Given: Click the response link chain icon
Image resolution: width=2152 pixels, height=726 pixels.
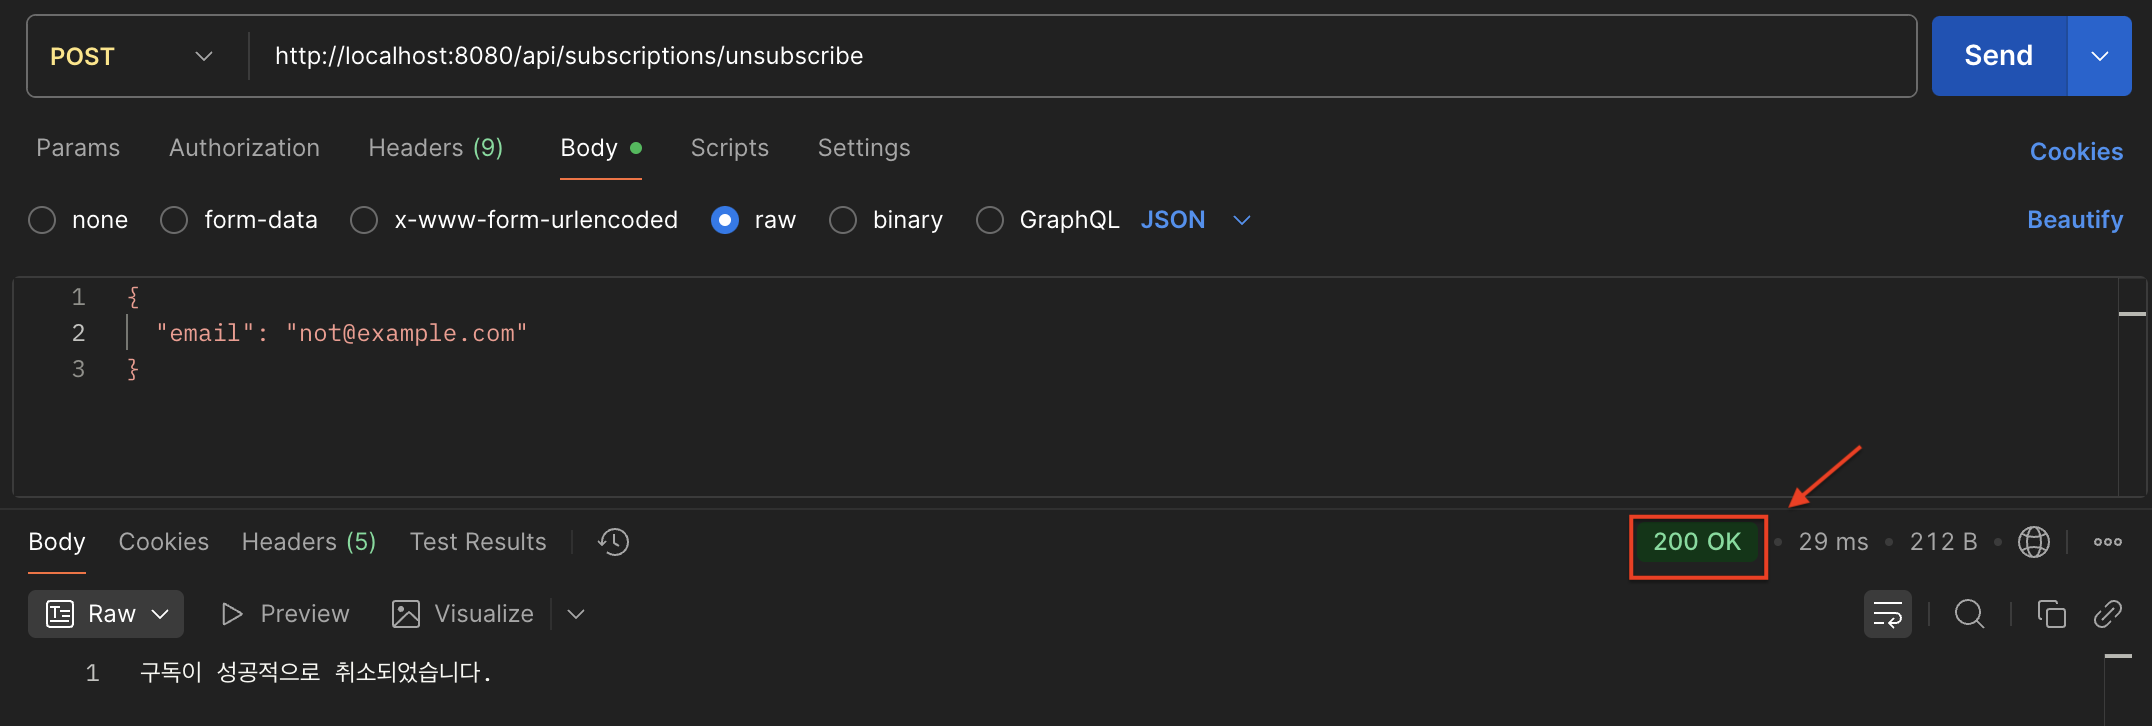Looking at the screenshot, I should click(2107, 614).
